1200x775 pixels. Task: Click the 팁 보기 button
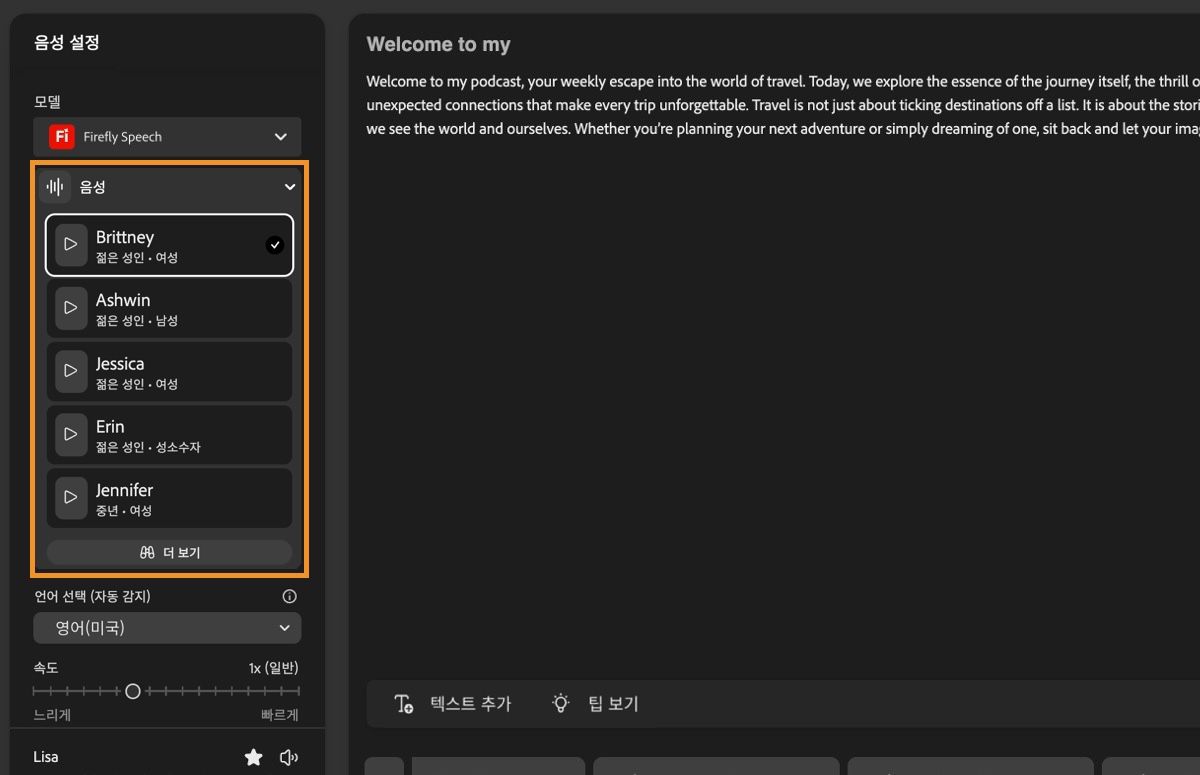tap(596, 704)
